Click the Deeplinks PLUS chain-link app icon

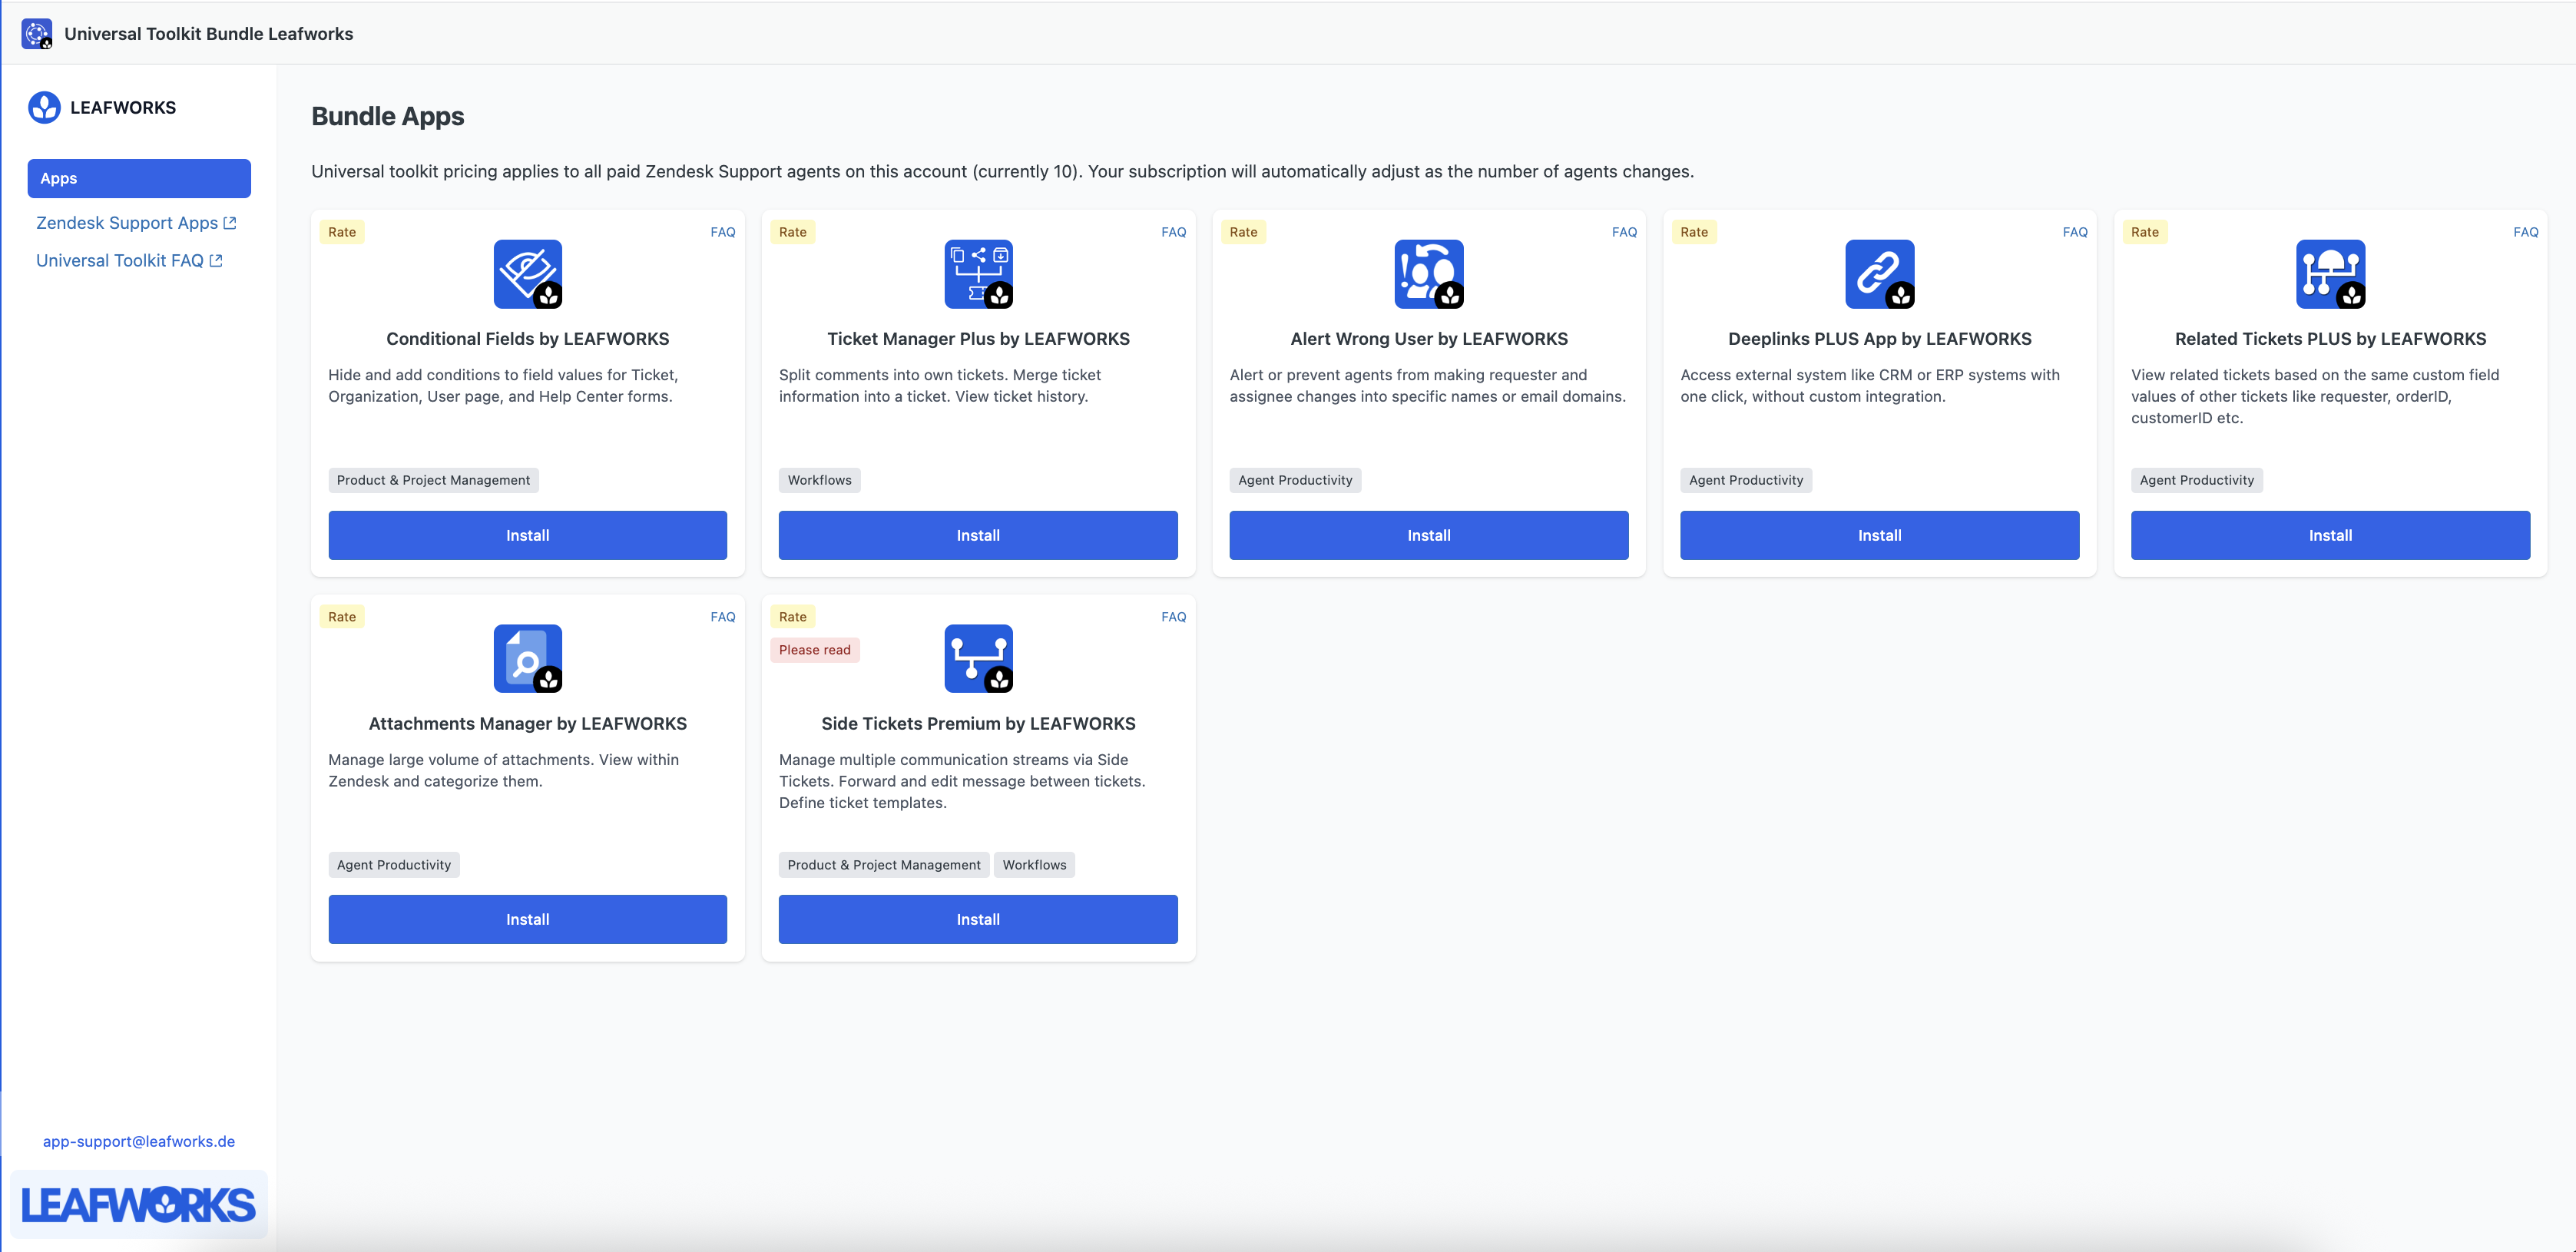coord(1880,274)
